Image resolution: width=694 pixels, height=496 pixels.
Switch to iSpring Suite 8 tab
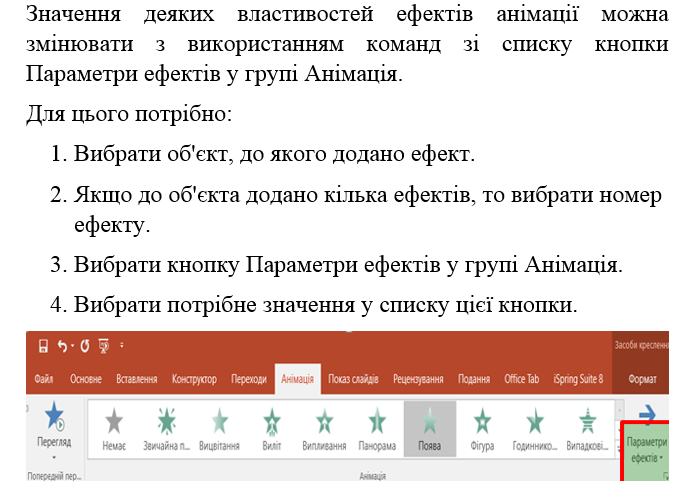click(578, 379)
